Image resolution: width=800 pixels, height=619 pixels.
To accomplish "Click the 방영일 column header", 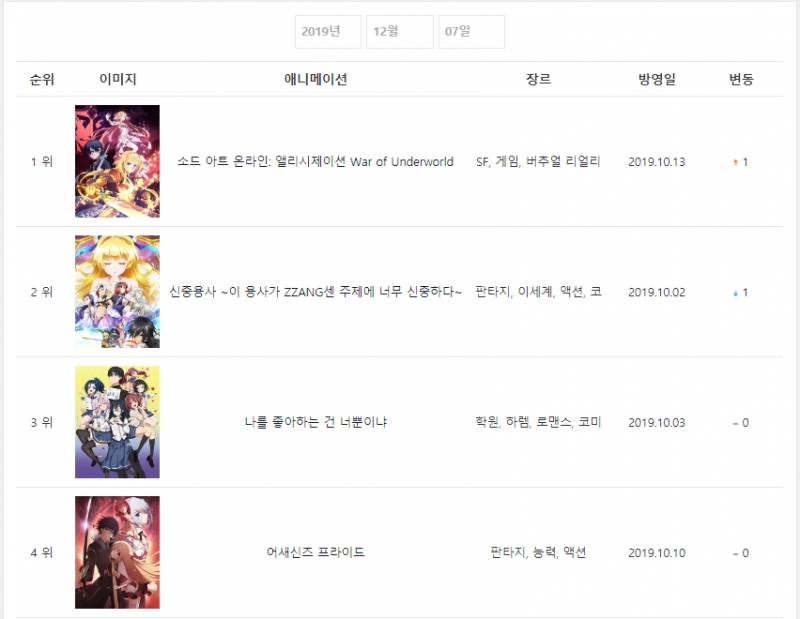I will 657,79.
